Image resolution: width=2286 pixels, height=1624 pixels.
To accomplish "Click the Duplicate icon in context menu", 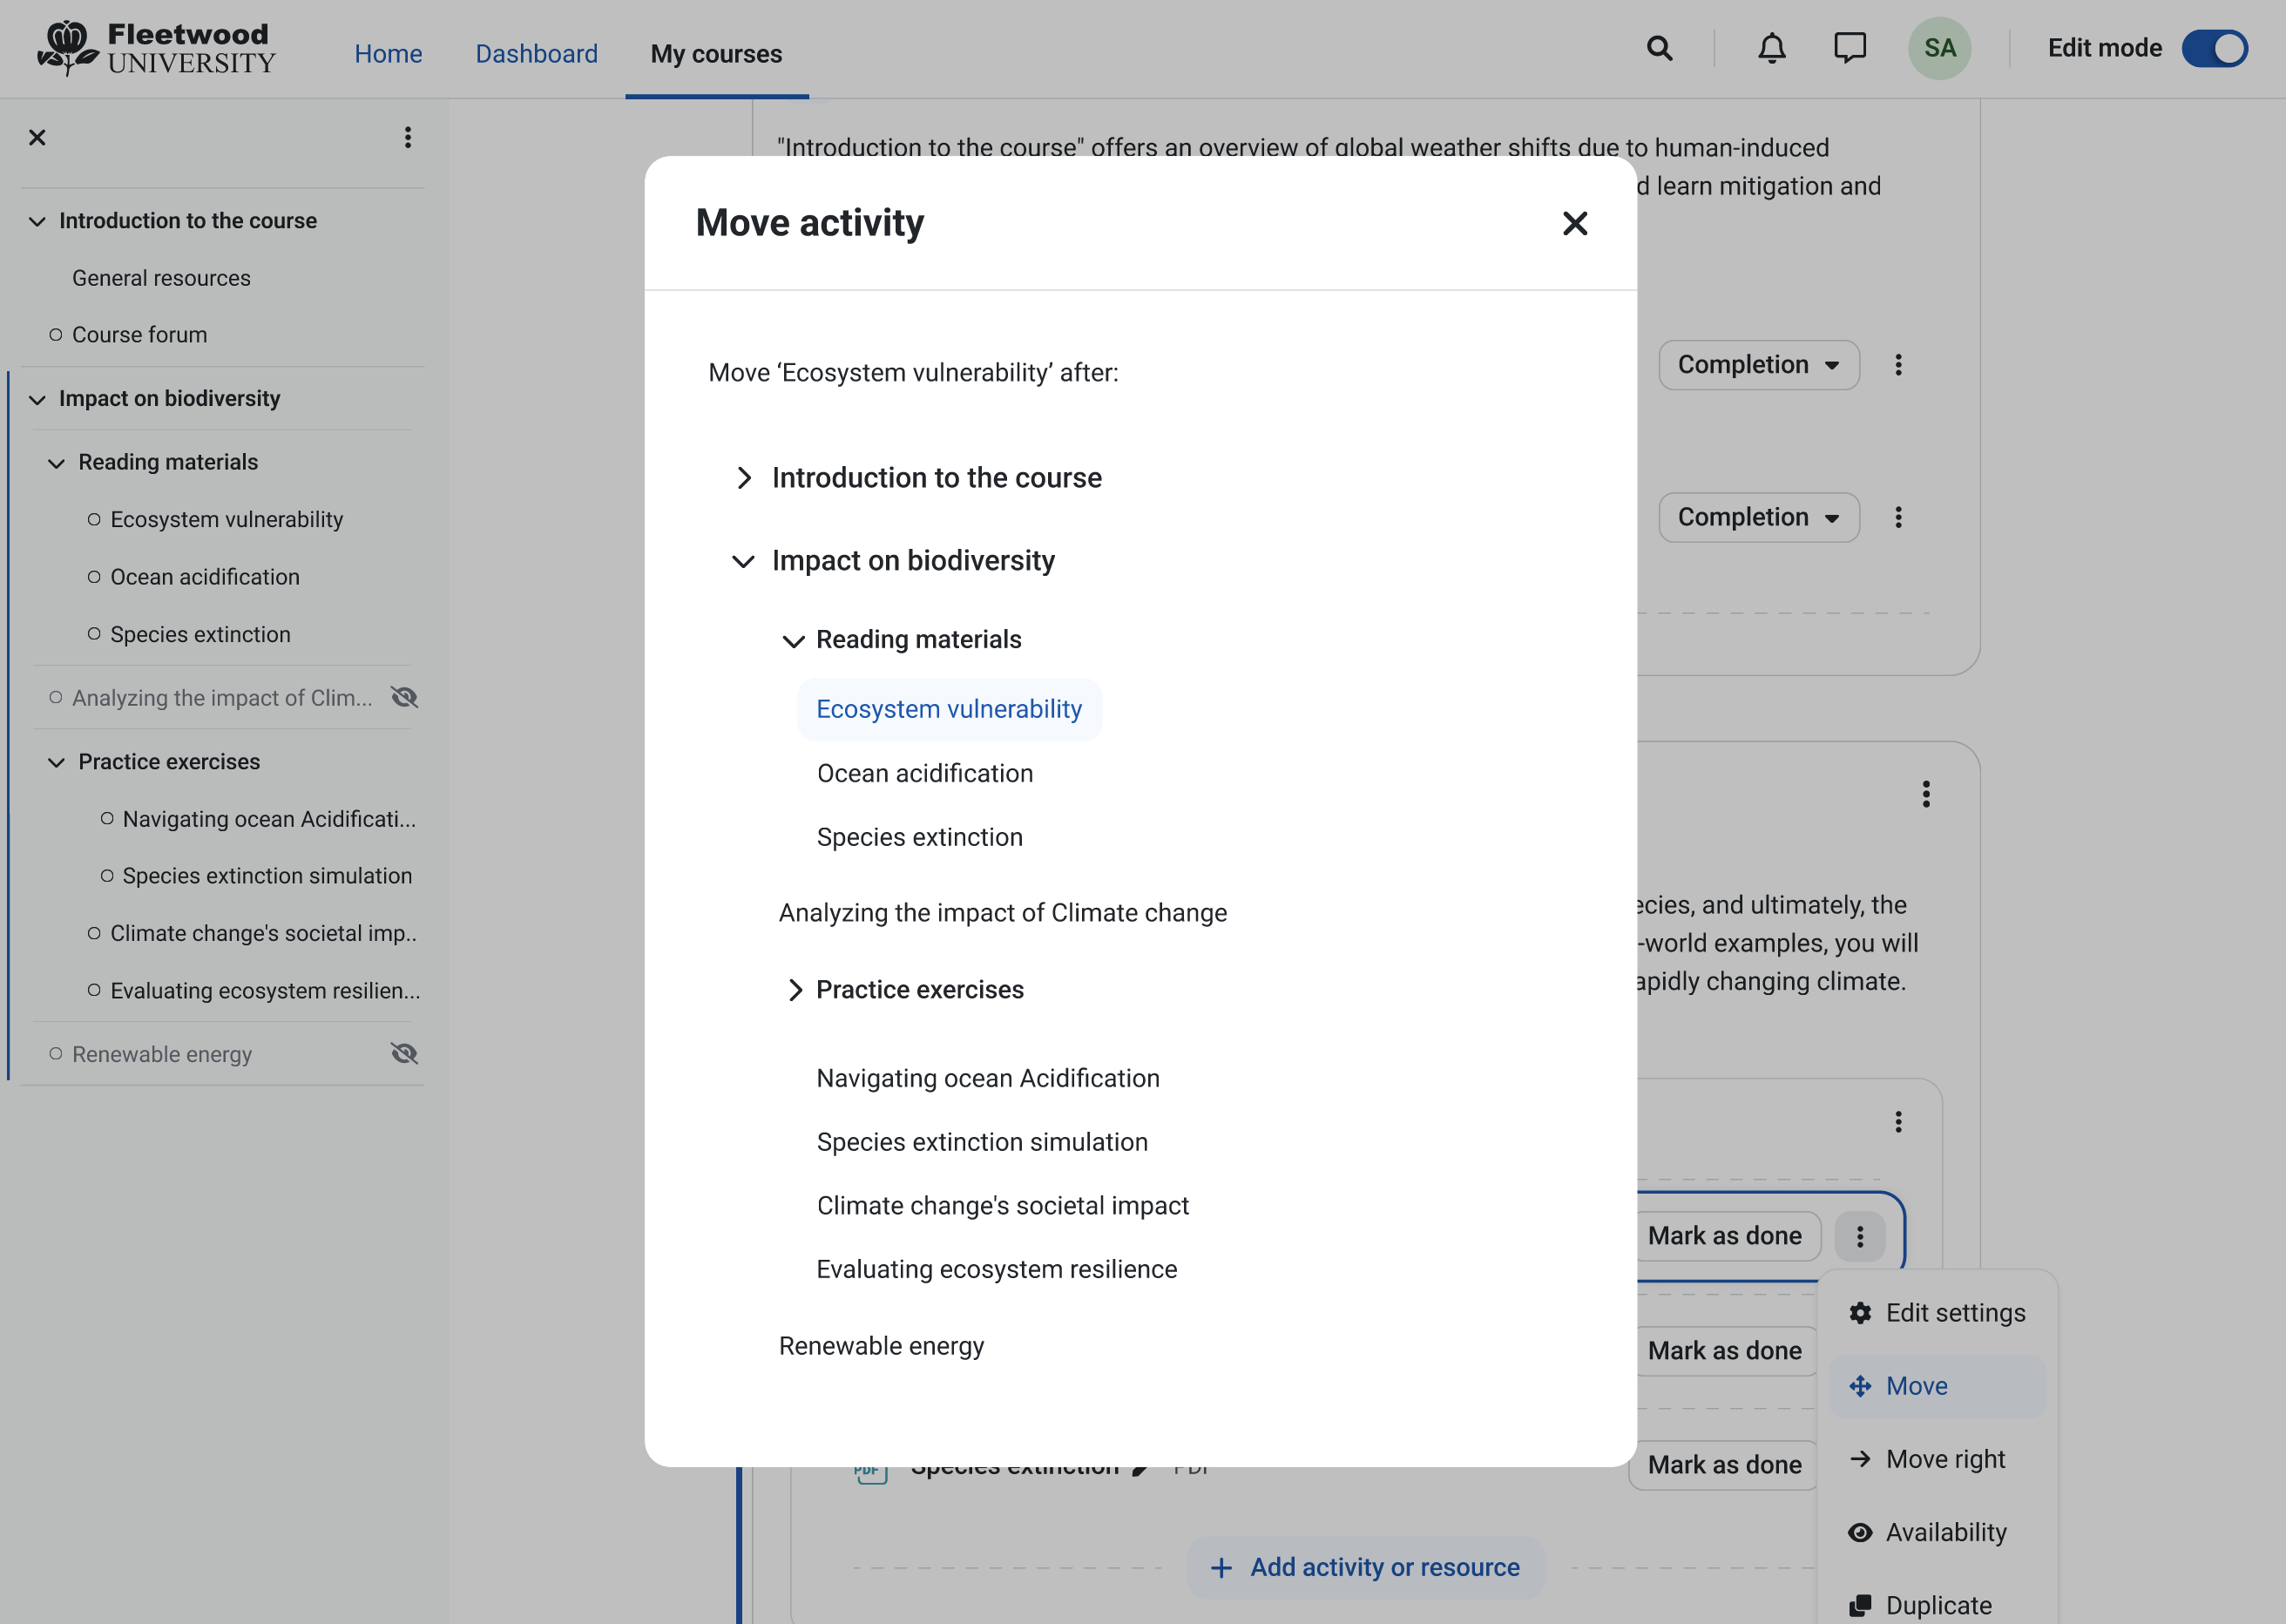I will pyautogui.click(x=1859, y=1605).
